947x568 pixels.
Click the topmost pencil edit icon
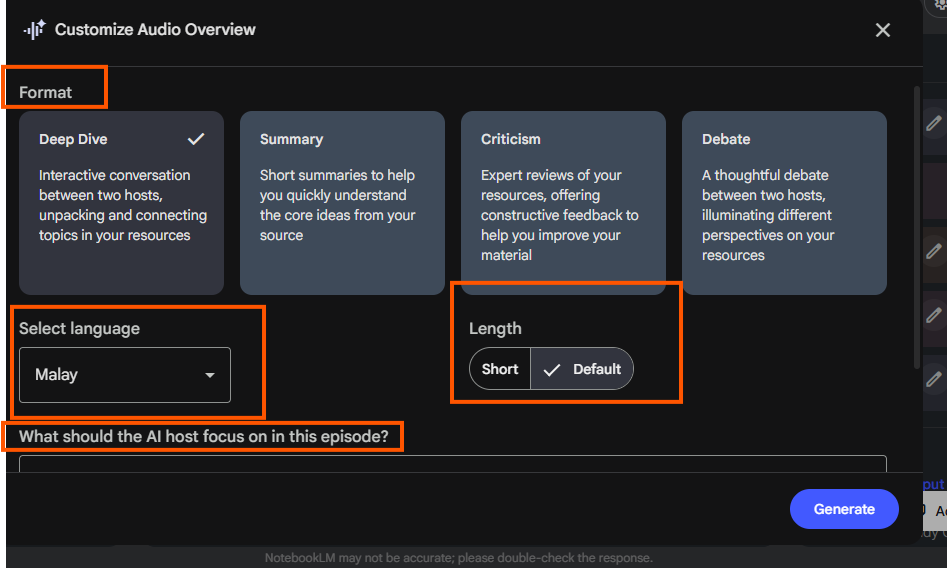(x=933, y=123)
